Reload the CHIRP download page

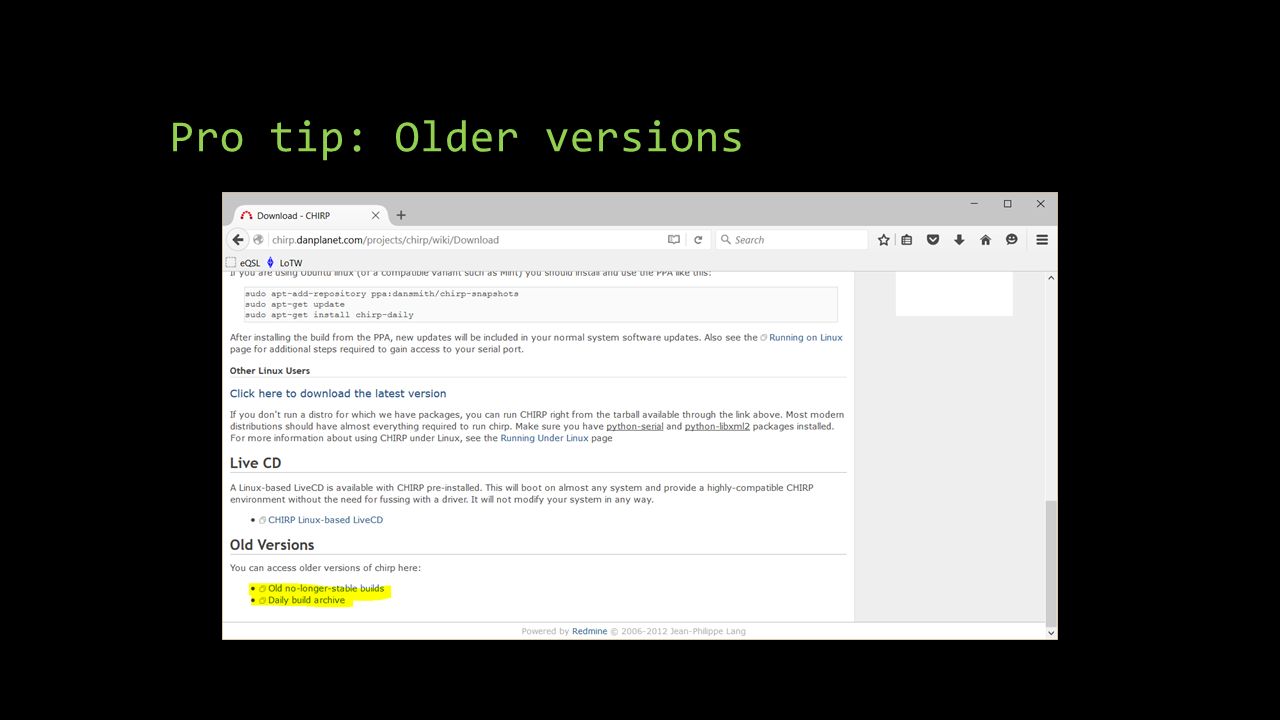tap(698, 240)
